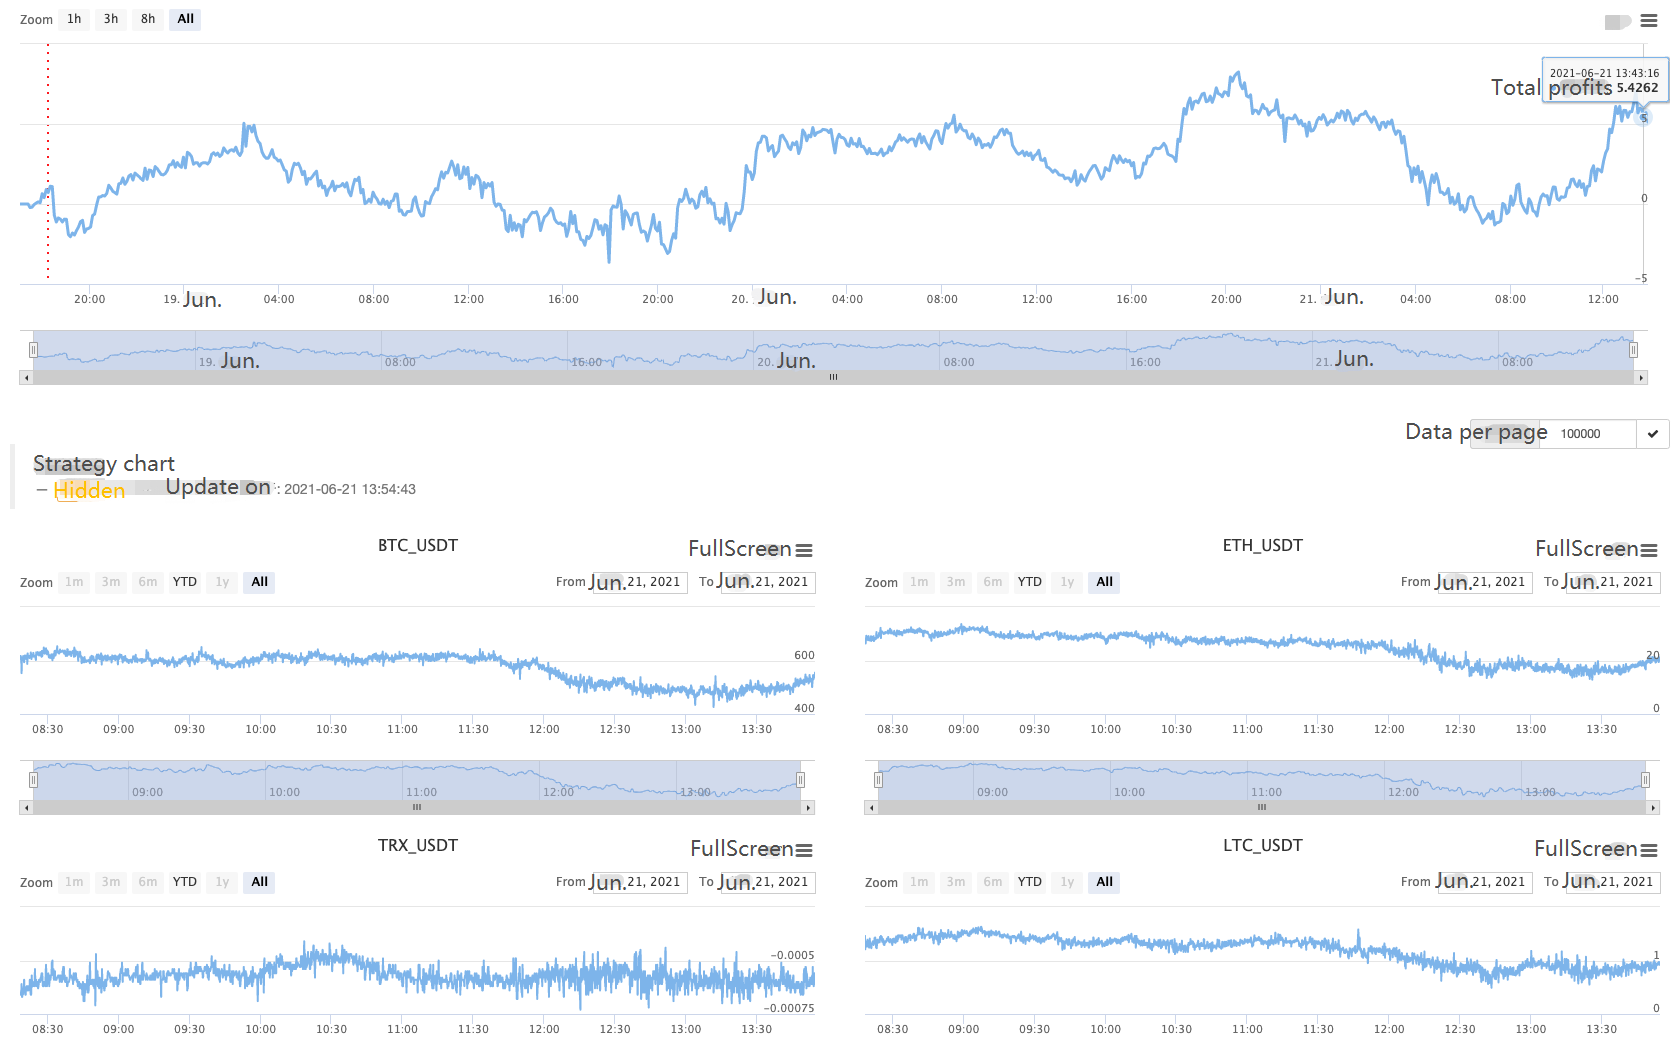Open the ETH_USDT chart context menu icon
This screenshot has height=1039, width=1674.
click(x=1649, y=550)
